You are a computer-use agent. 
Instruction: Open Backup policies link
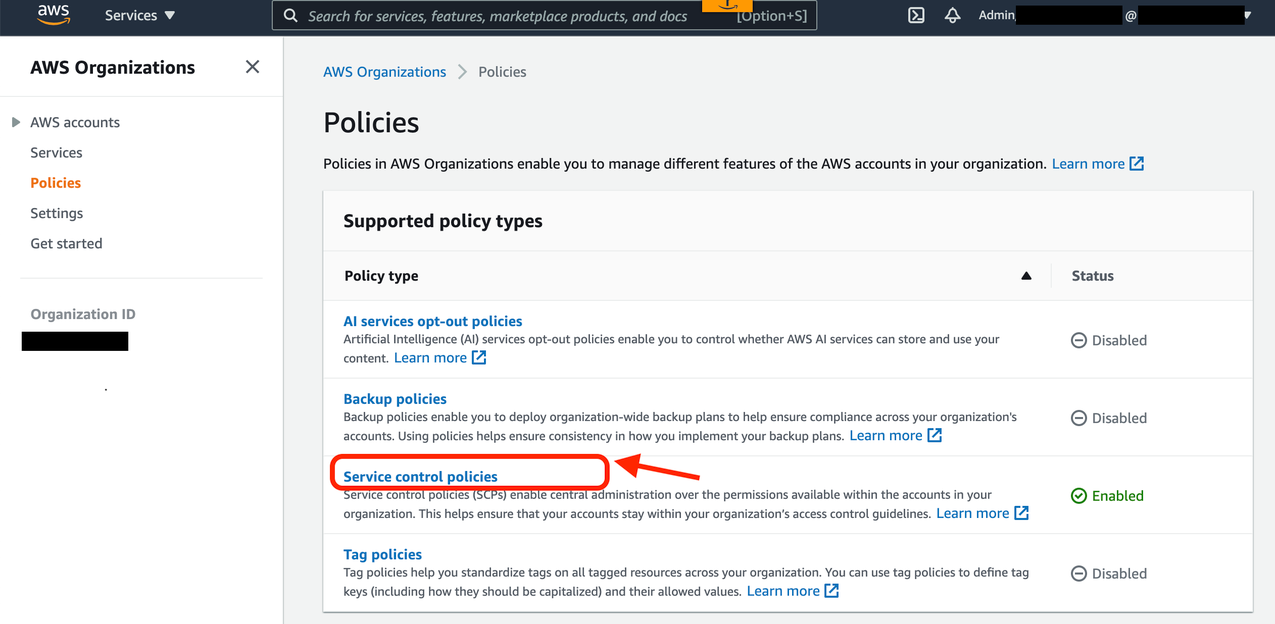pyautogui.click(x=395, y=399)
